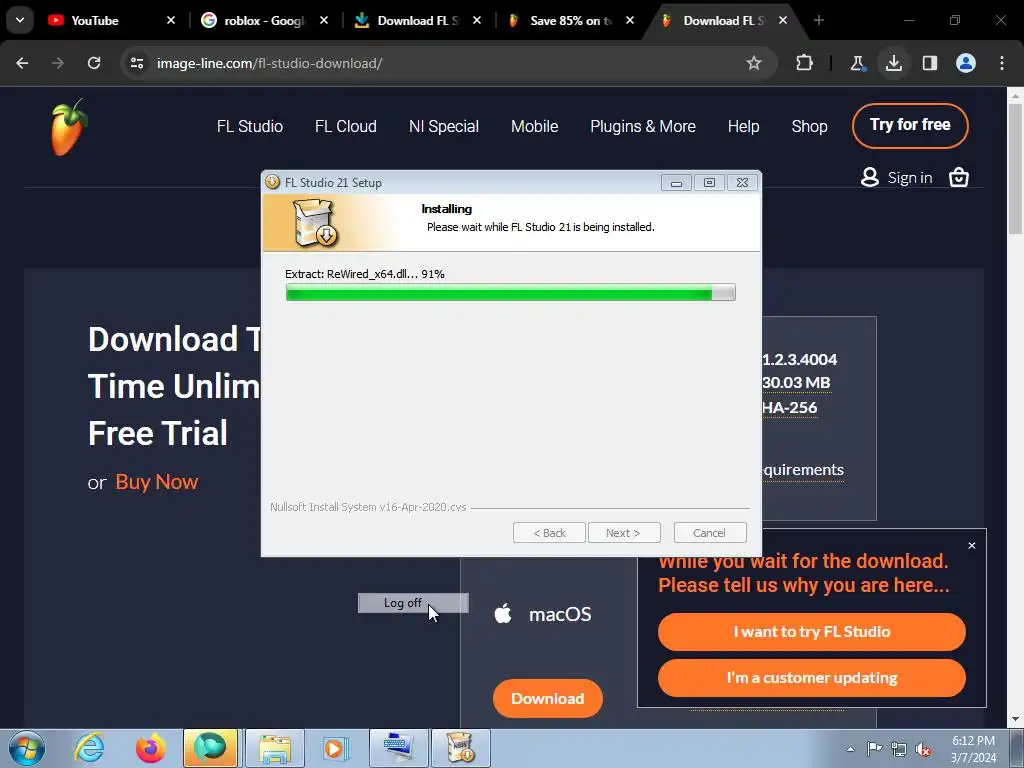Click the installer box icon in setup header
The image size is (1024, 768).
pos(315,223)
